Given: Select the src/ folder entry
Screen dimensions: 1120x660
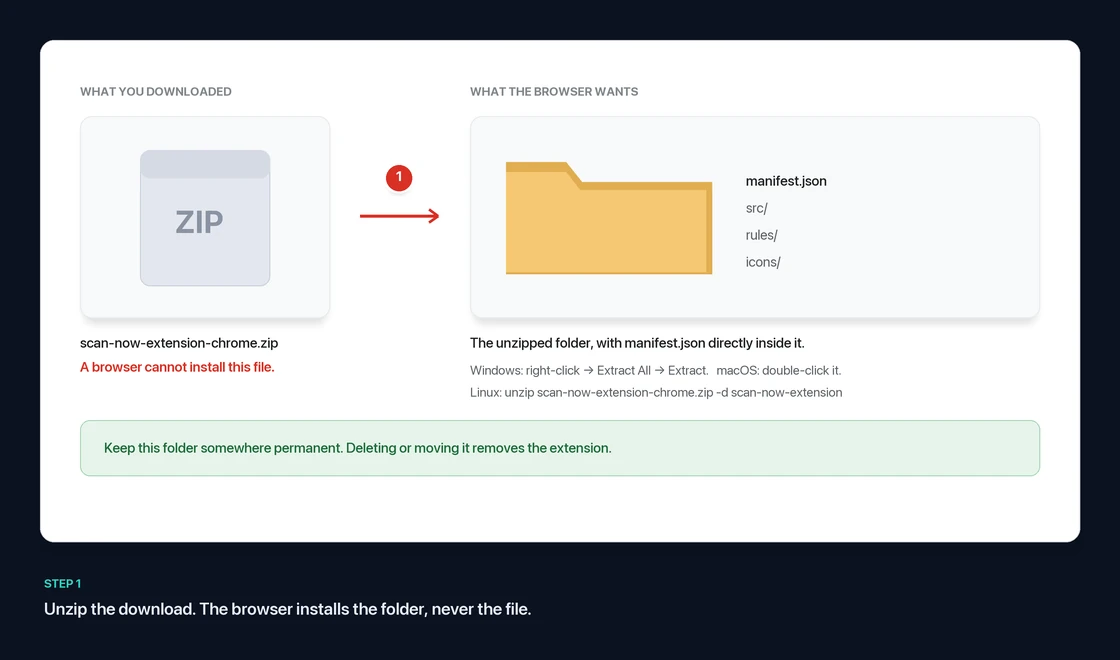Looking at the screenshot, I should tap(756, 209).
